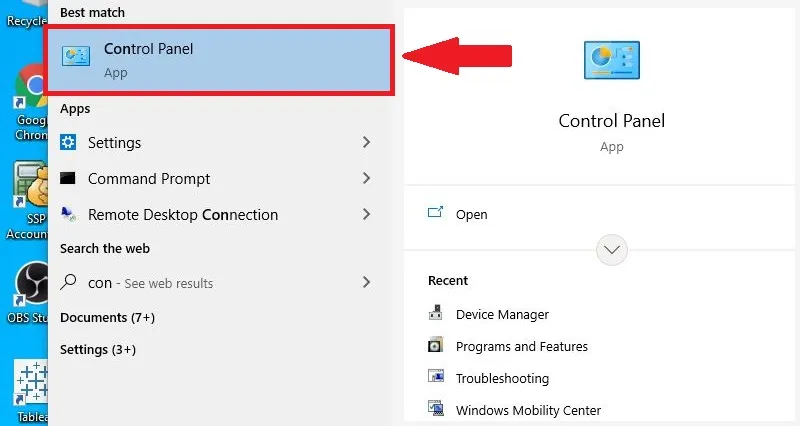Screen dimensions: 800x426
Task: Click the Programs and Features icon
Action: 435,345
